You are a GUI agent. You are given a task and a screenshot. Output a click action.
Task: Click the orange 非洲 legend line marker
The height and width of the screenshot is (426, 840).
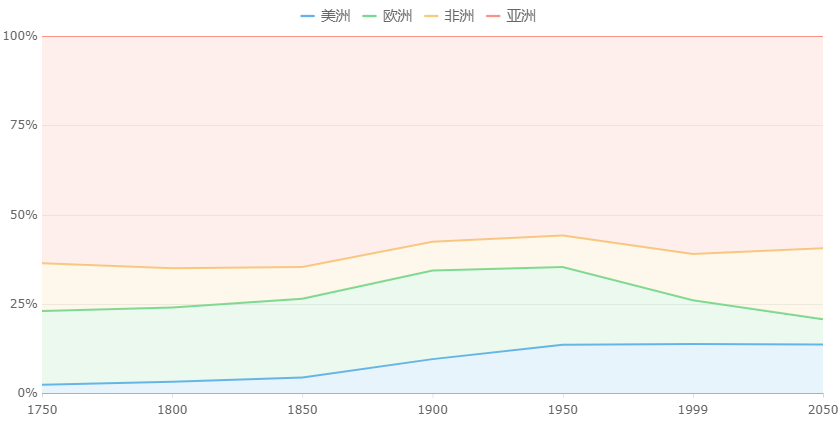[x=431, y=16]
